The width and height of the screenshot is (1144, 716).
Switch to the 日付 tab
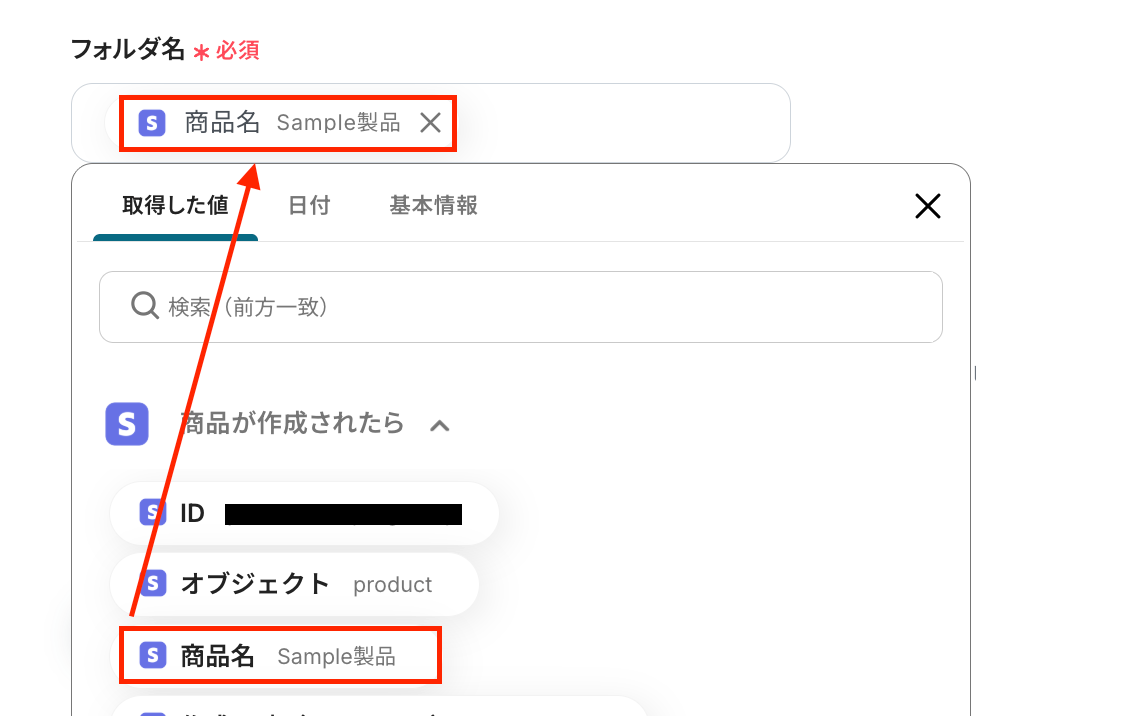coord(309,205)
